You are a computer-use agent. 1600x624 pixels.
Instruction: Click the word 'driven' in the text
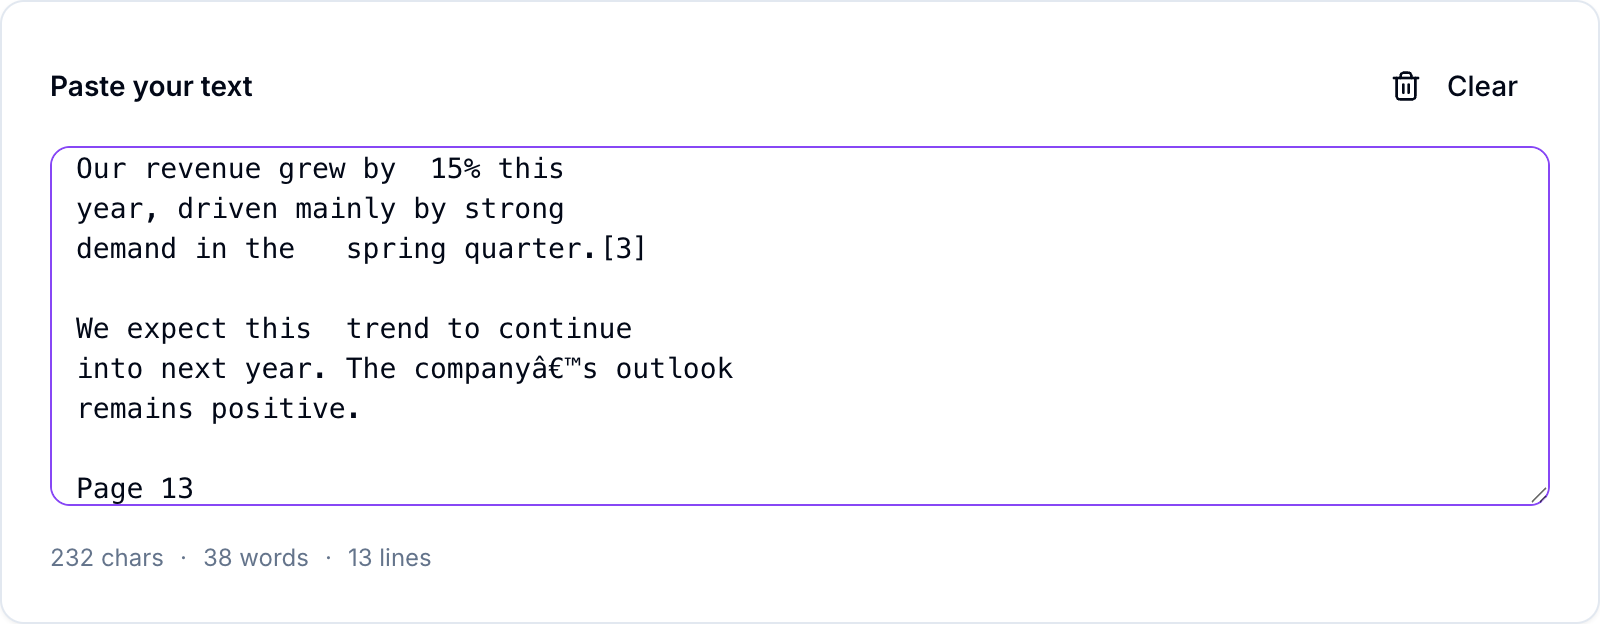pos(228,209)
